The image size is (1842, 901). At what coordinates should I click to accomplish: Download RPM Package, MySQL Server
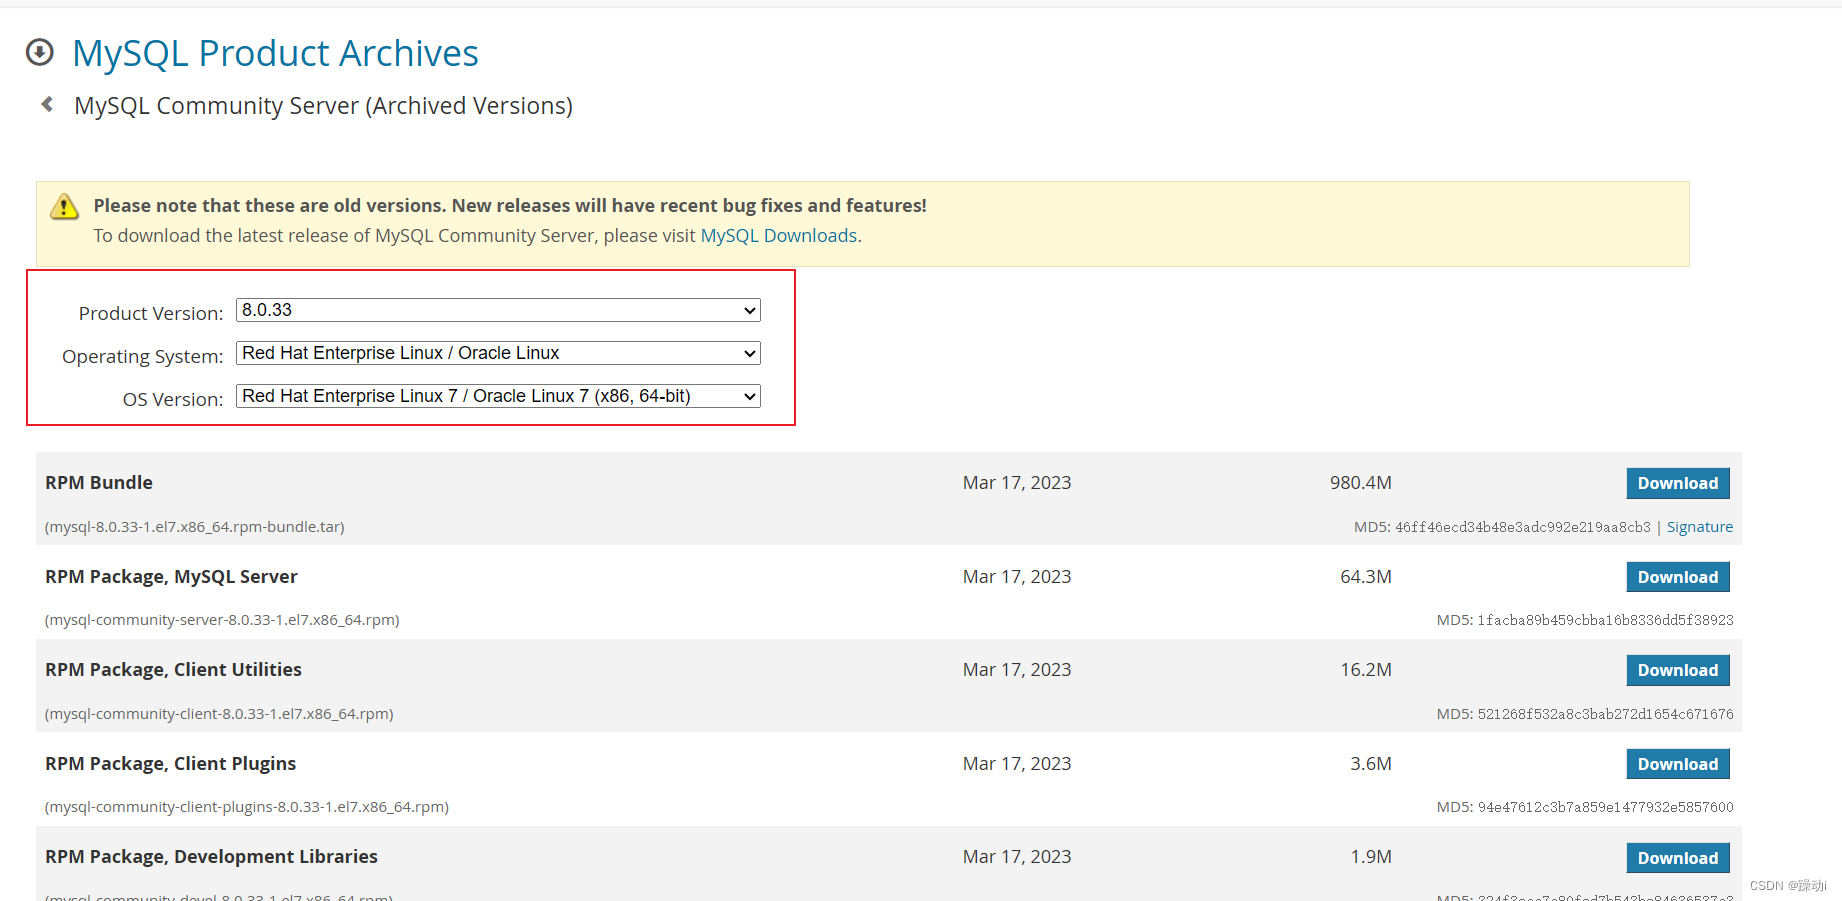pyautogui.click(x=1677, y=577)
